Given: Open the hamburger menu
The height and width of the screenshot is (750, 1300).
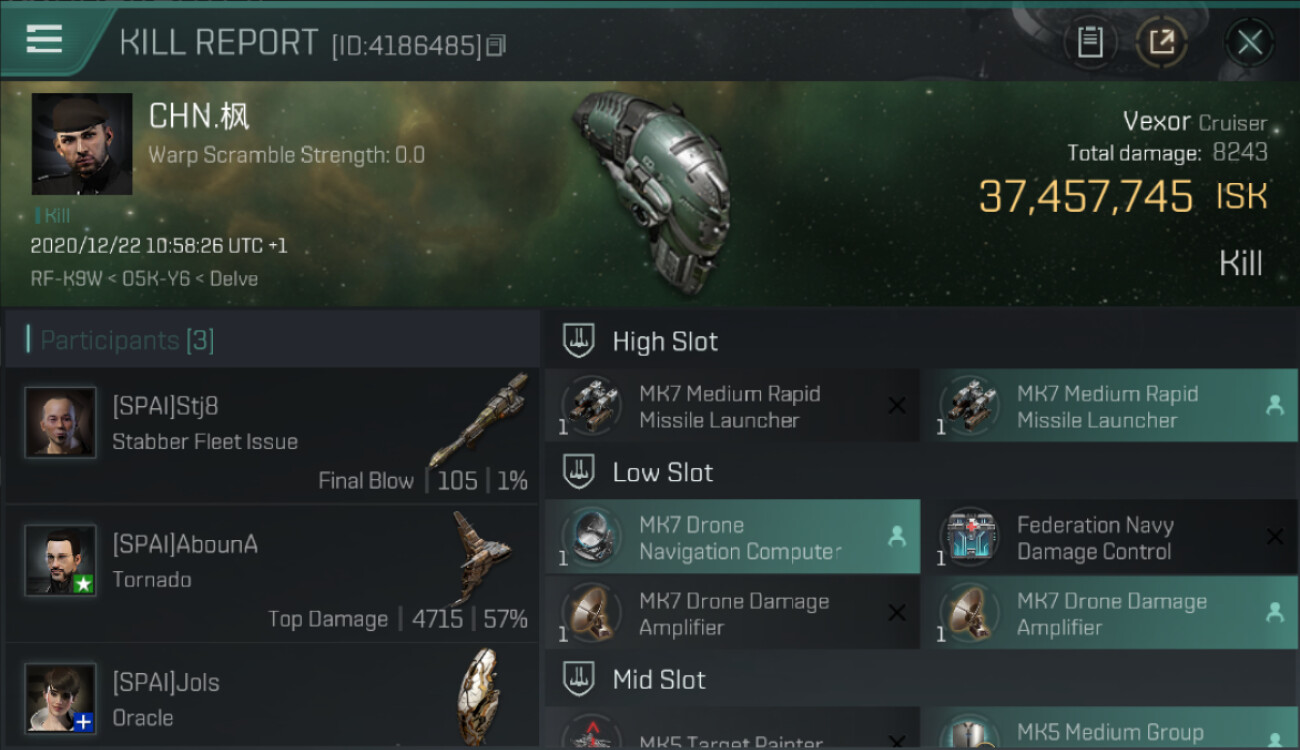Looking at the screenshot, I should (x=45, y=40).
